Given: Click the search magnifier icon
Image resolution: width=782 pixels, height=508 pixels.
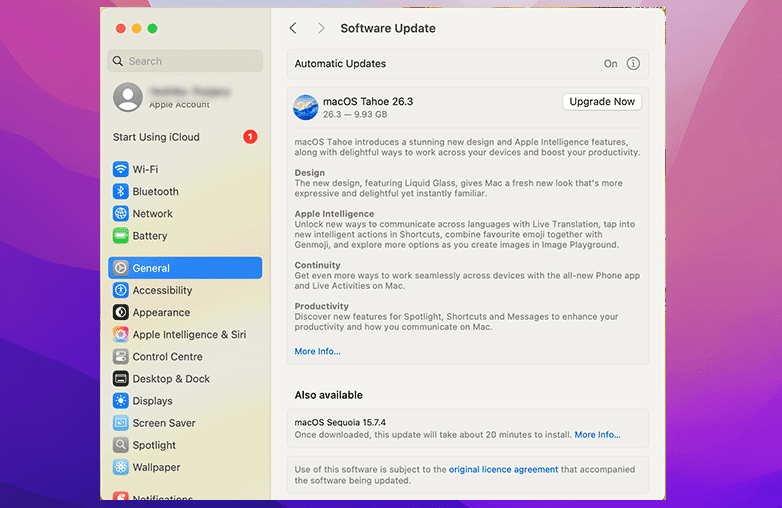Looking at the screenshot, I should click(x=118, y=61).
